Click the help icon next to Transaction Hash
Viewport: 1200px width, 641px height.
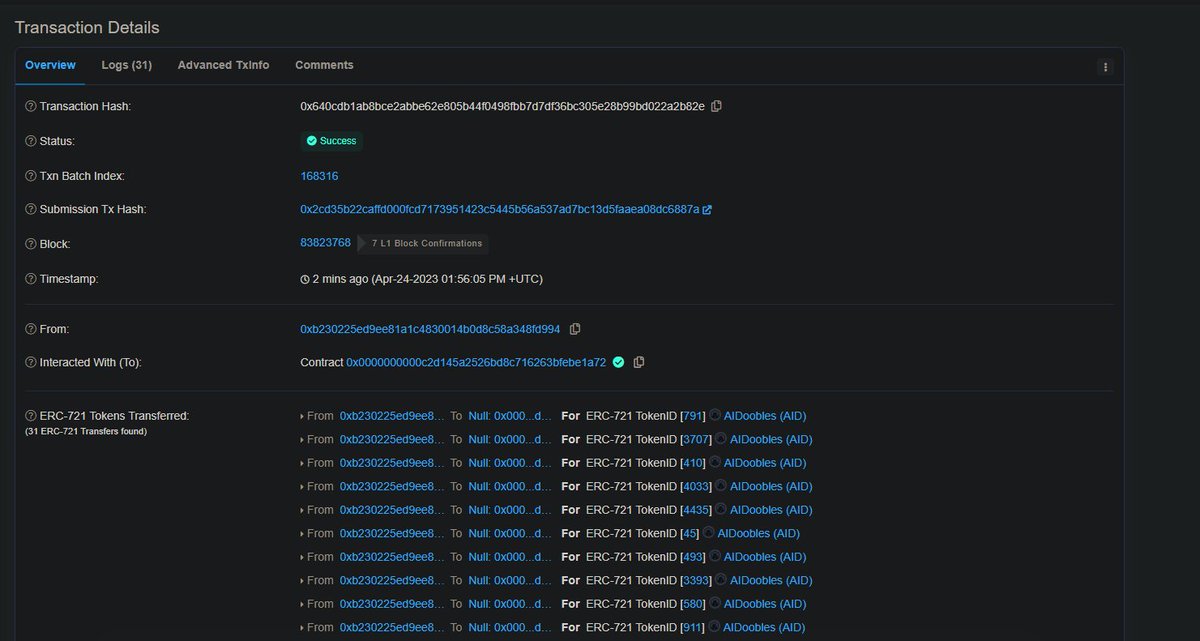[26, 105]
